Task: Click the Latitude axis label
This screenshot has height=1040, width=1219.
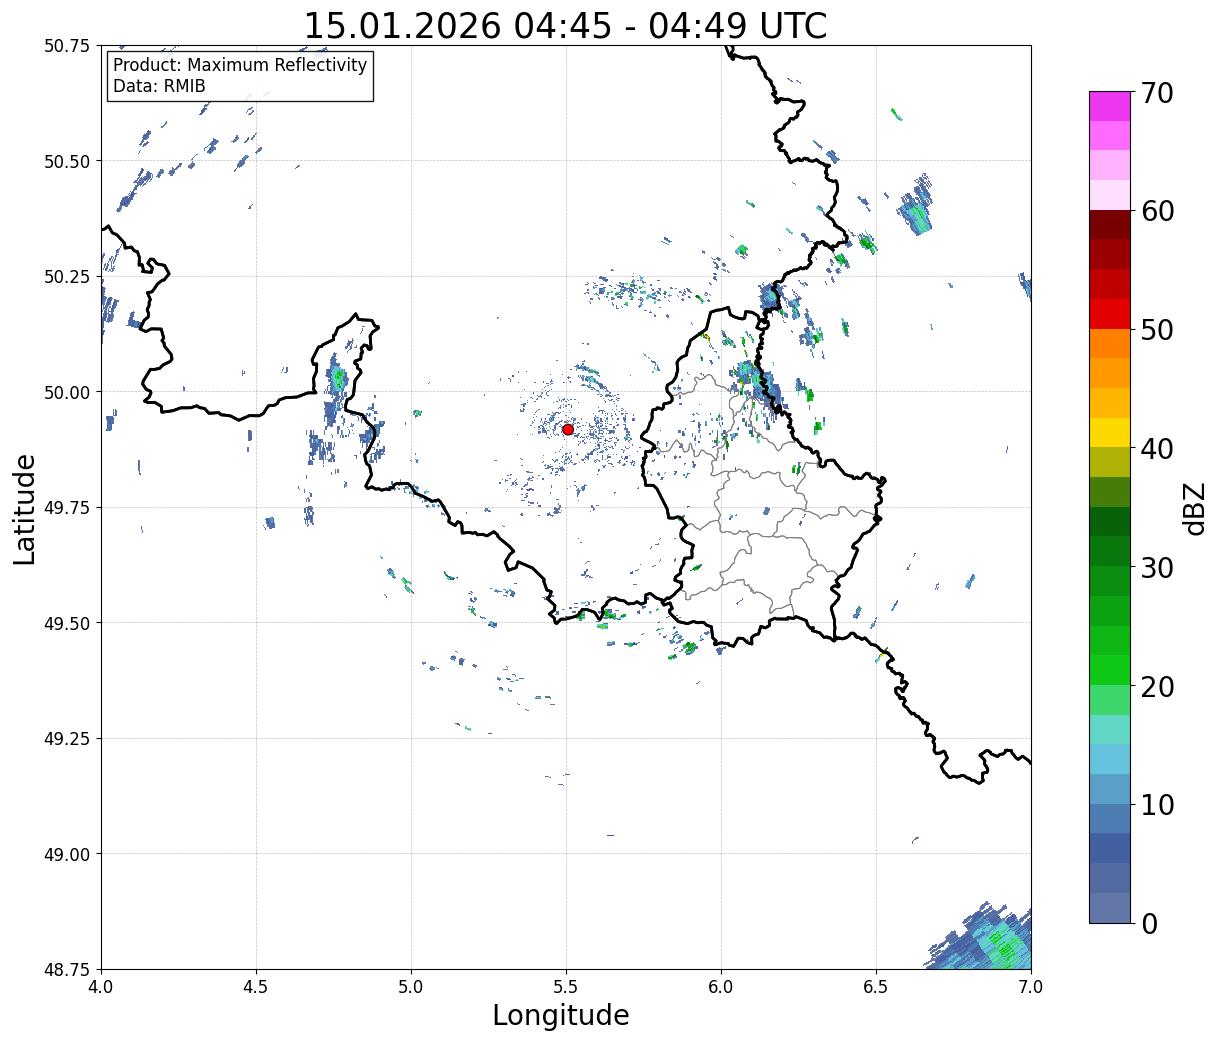Action: click(x=24, y=509)
